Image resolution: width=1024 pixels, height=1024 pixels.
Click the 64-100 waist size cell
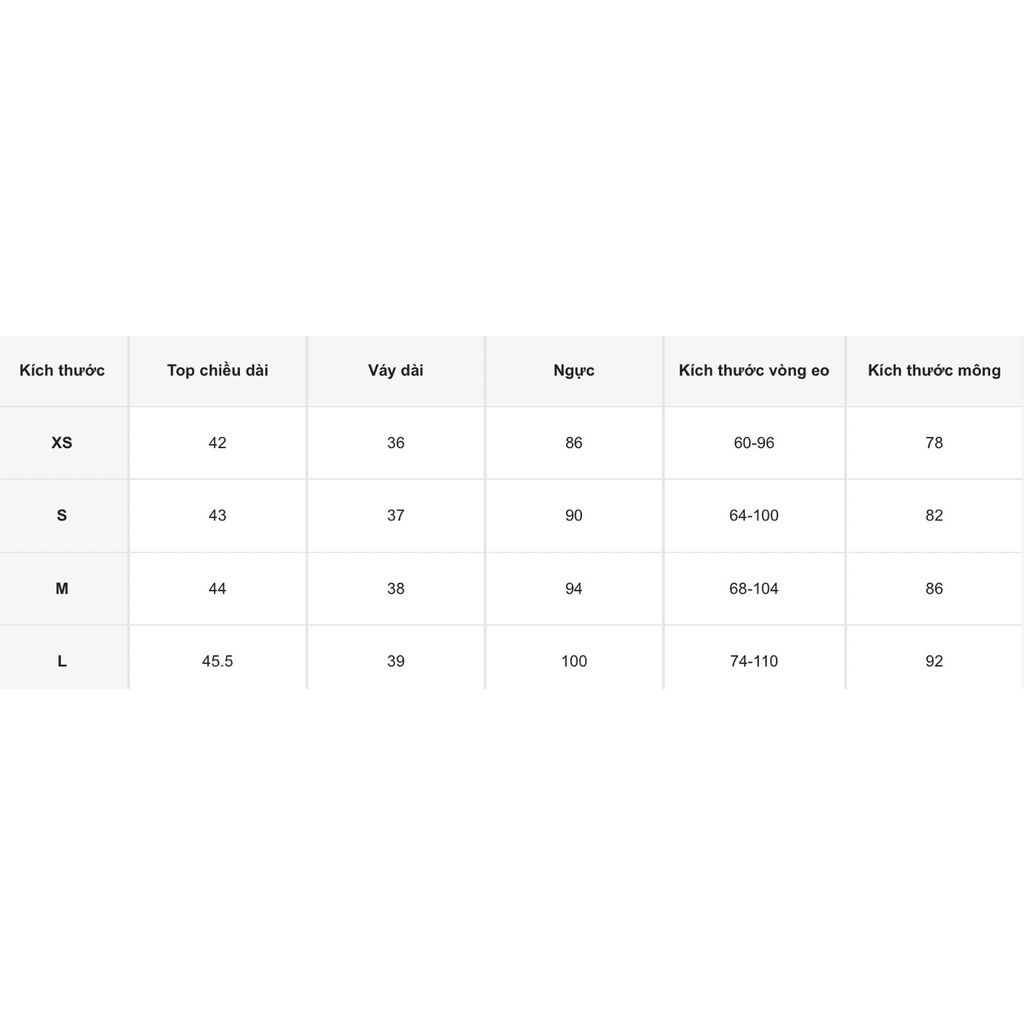click(x=754, y=516)
